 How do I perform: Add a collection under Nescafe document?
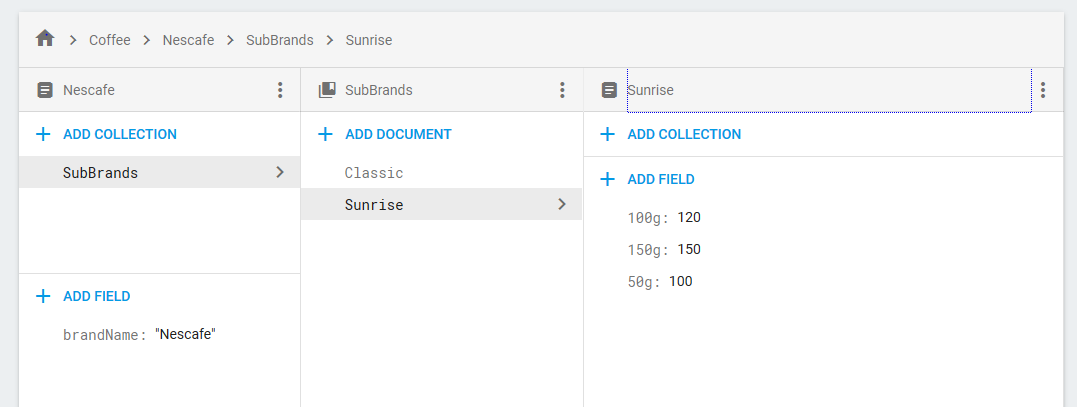click(x=119, y=134)
